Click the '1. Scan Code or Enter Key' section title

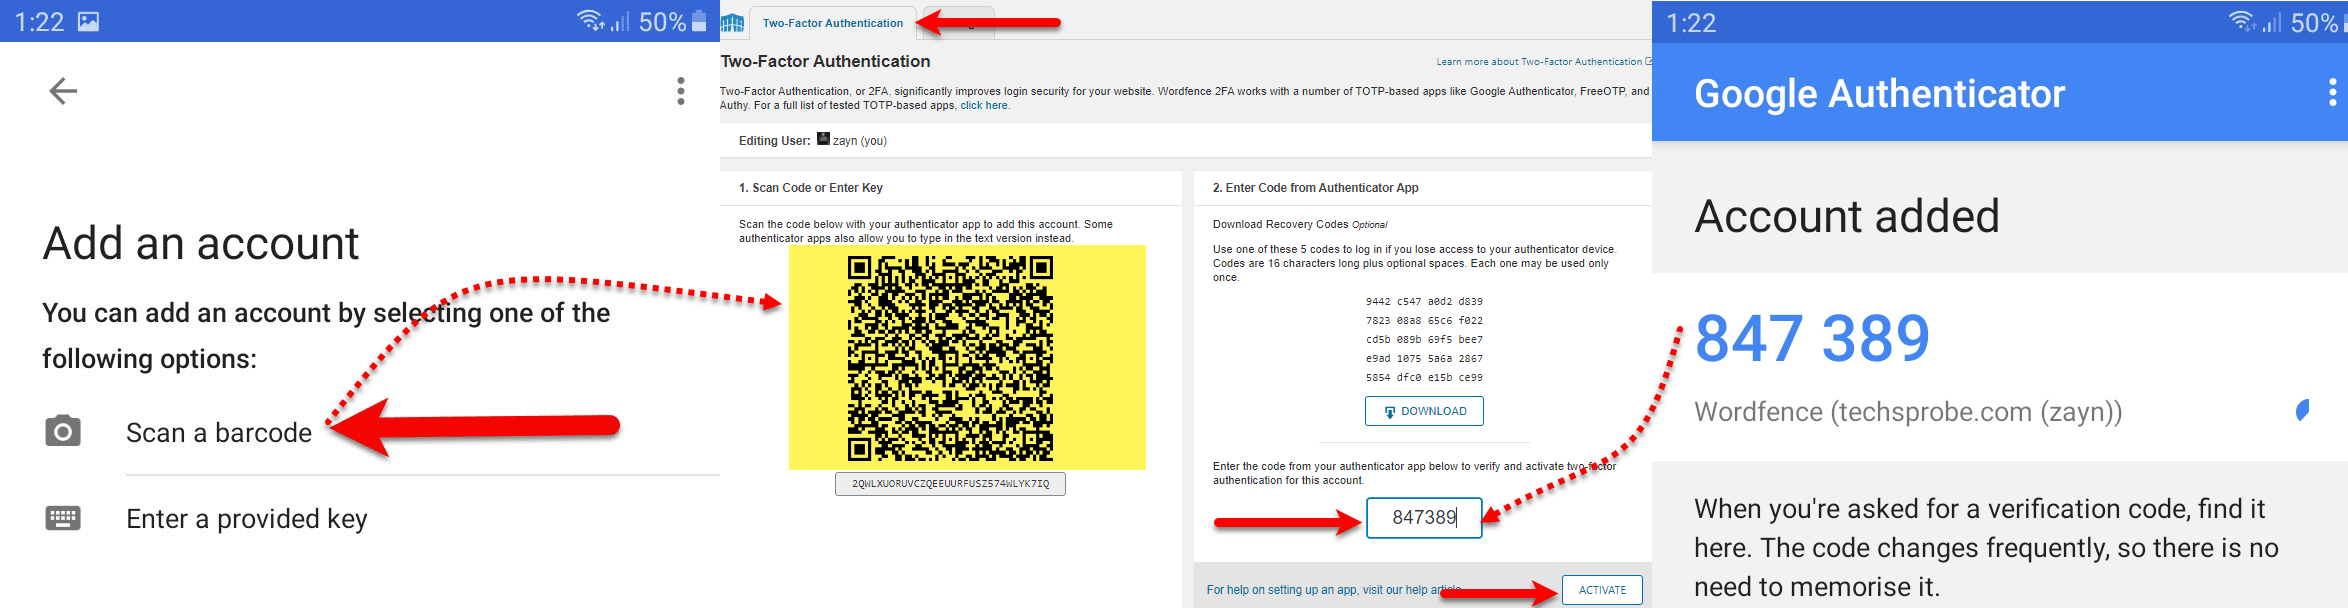811,188
